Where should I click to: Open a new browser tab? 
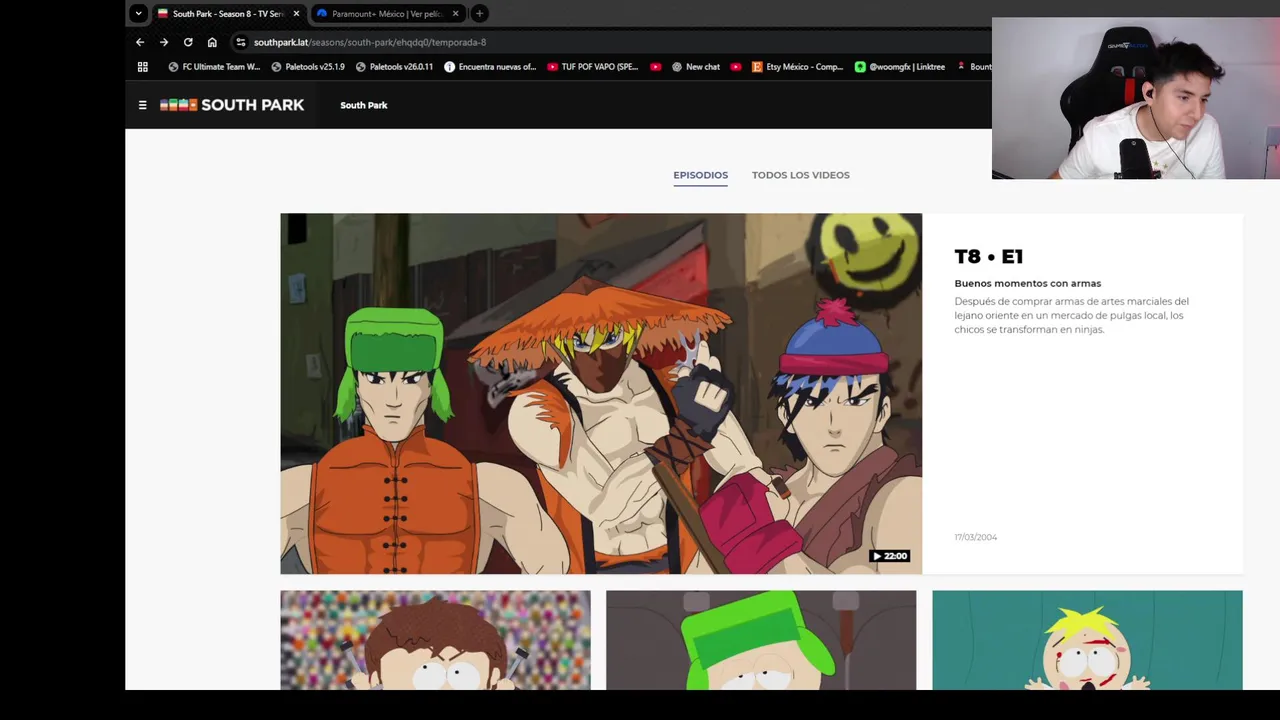click(480, 14)
